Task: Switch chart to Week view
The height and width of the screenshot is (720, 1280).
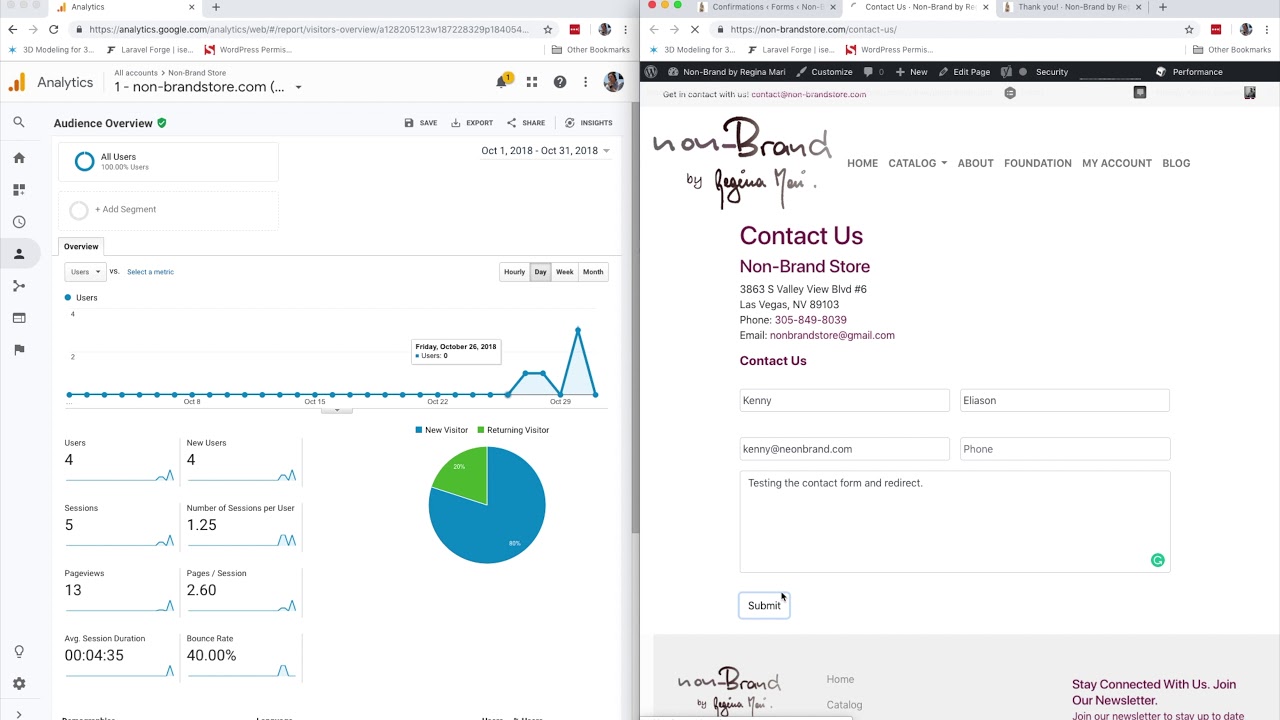Action: pos(565,272)
